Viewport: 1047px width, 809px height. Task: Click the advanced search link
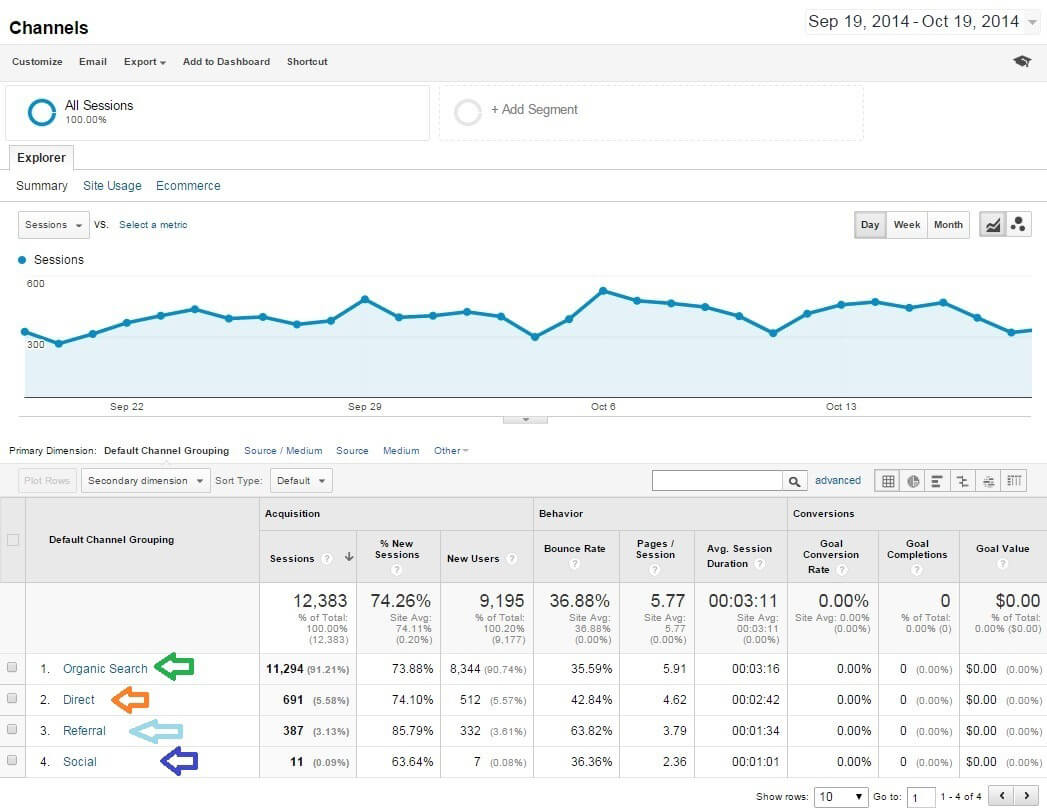click(838, 480)
